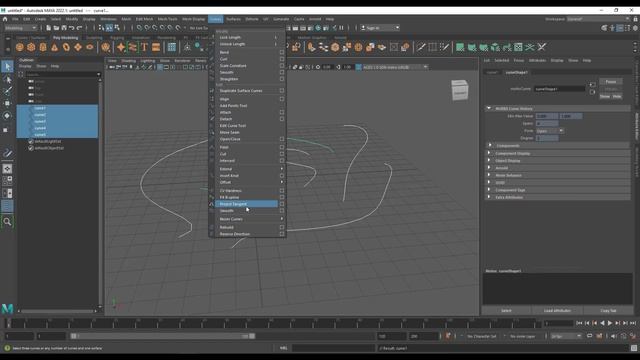The image size is (640, 360).
Task: Click the go to end playback button
Action: tap(633, 323)
